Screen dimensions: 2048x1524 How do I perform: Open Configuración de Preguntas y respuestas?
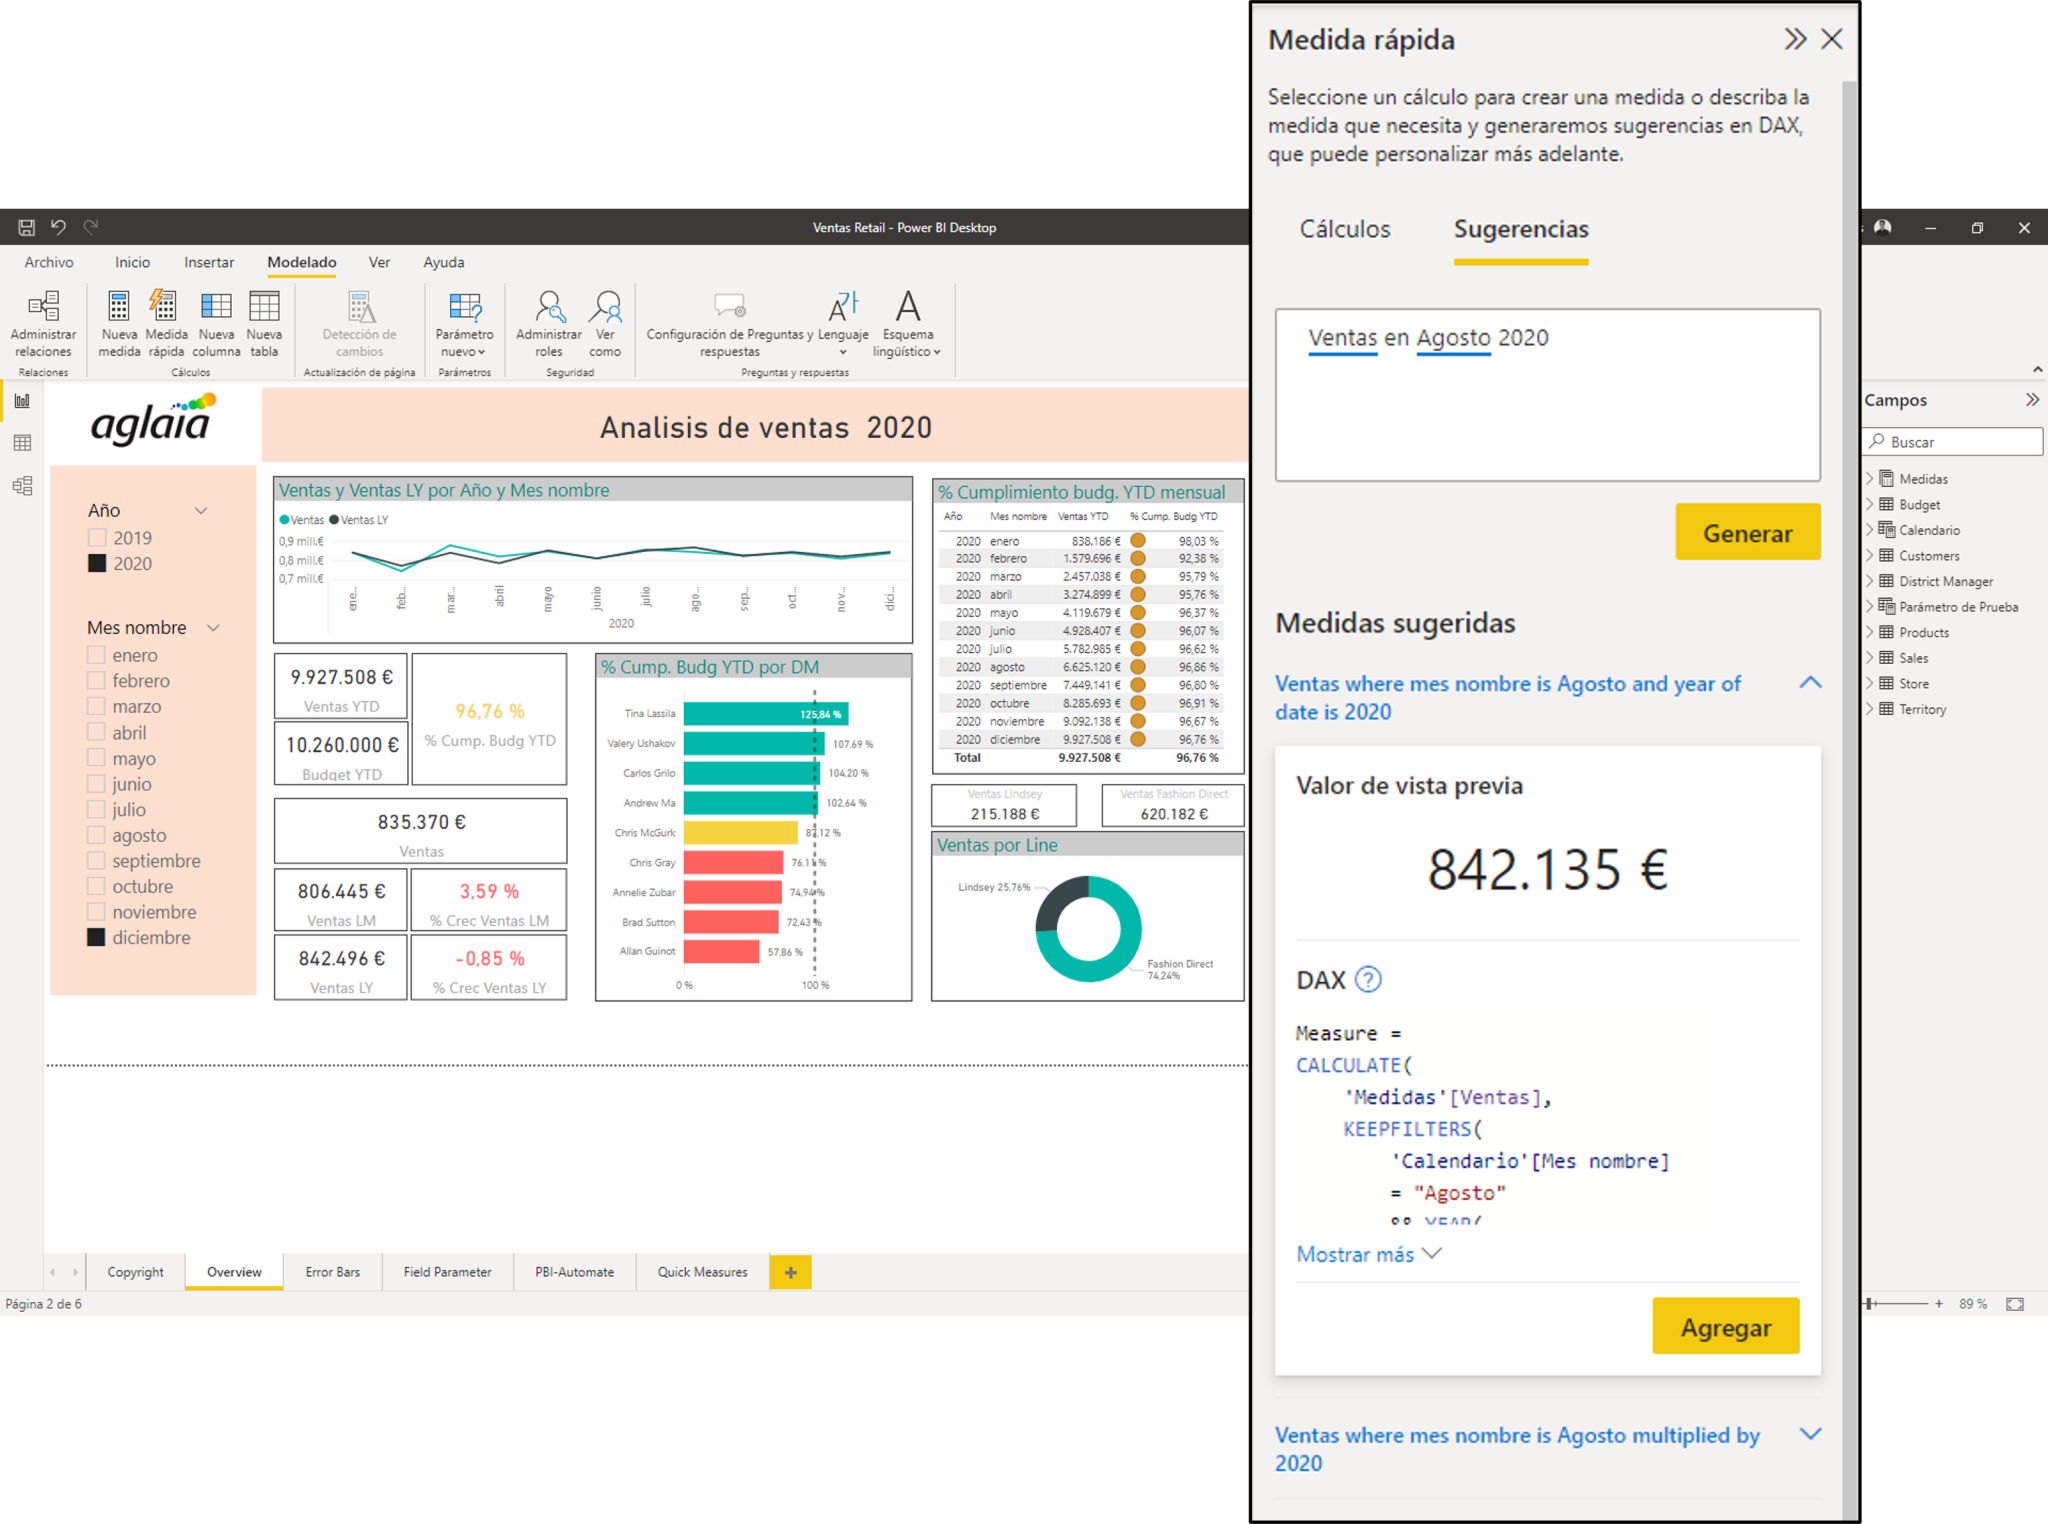pos(728,325)
